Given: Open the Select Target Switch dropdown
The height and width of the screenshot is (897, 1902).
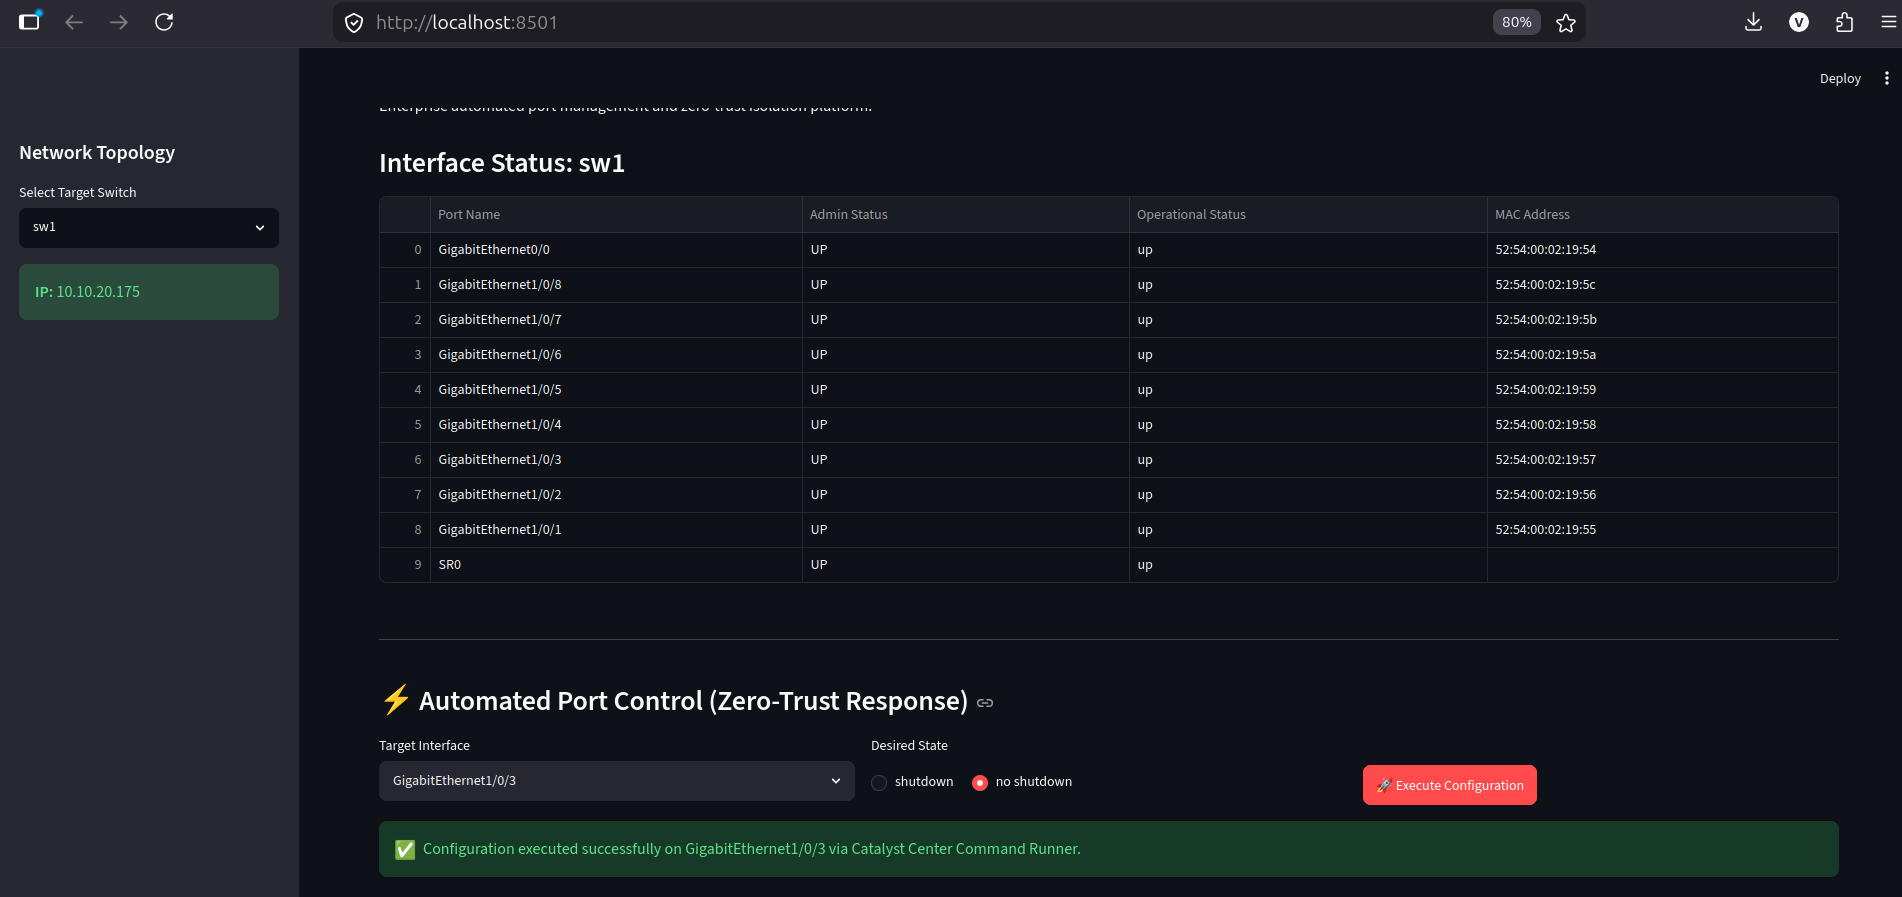Looking at the screenshot, I should 149,228.
